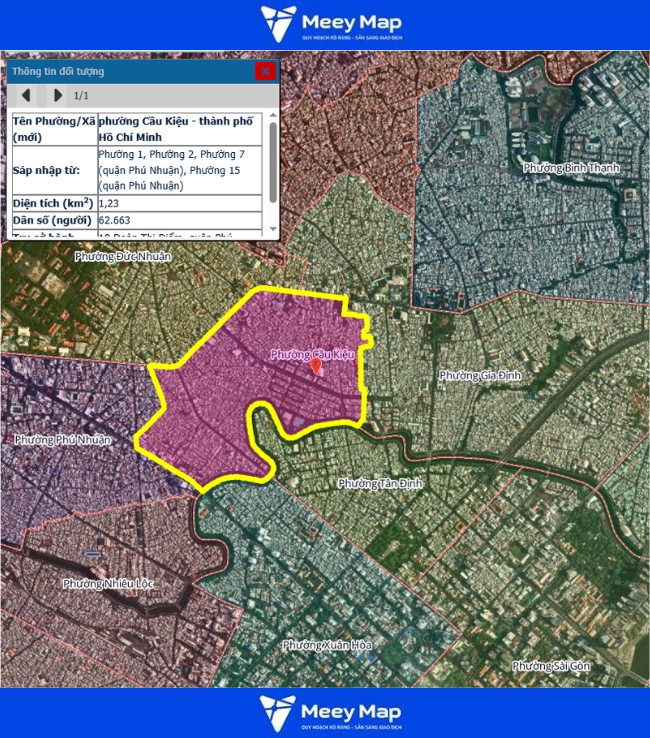Viewport: 650px width, 738px height.
Task: Select the Phường Phú Nhuận area
Action: click(62, 439)
